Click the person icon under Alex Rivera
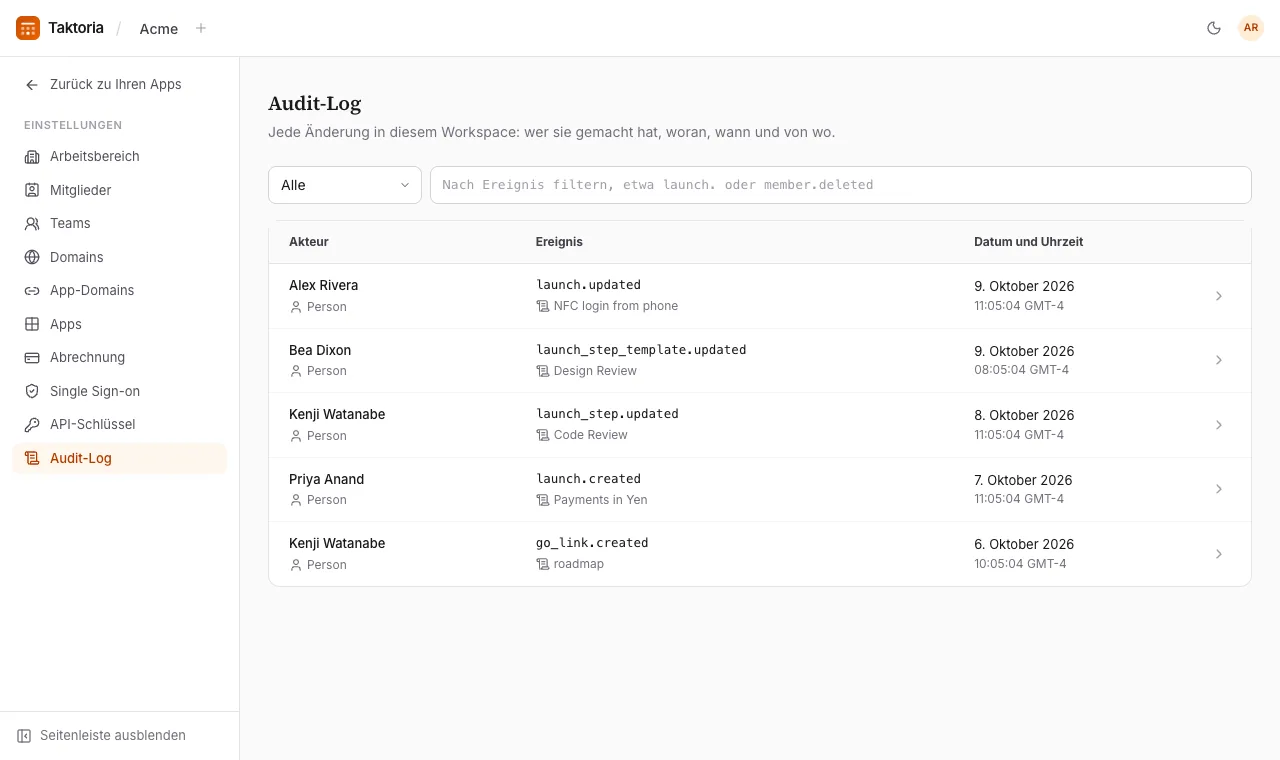 [x=296, y=307]
